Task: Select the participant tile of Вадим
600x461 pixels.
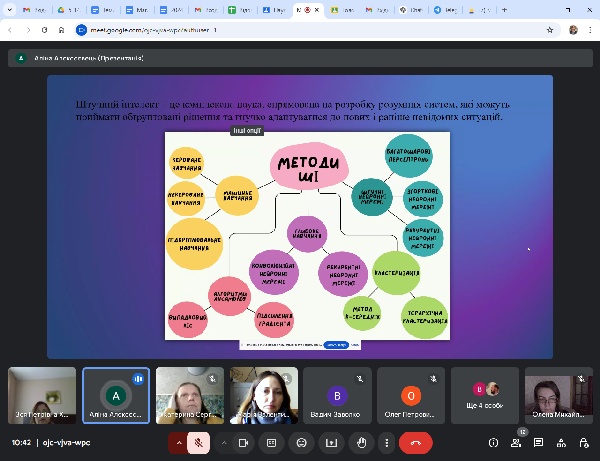Action: 337,395
